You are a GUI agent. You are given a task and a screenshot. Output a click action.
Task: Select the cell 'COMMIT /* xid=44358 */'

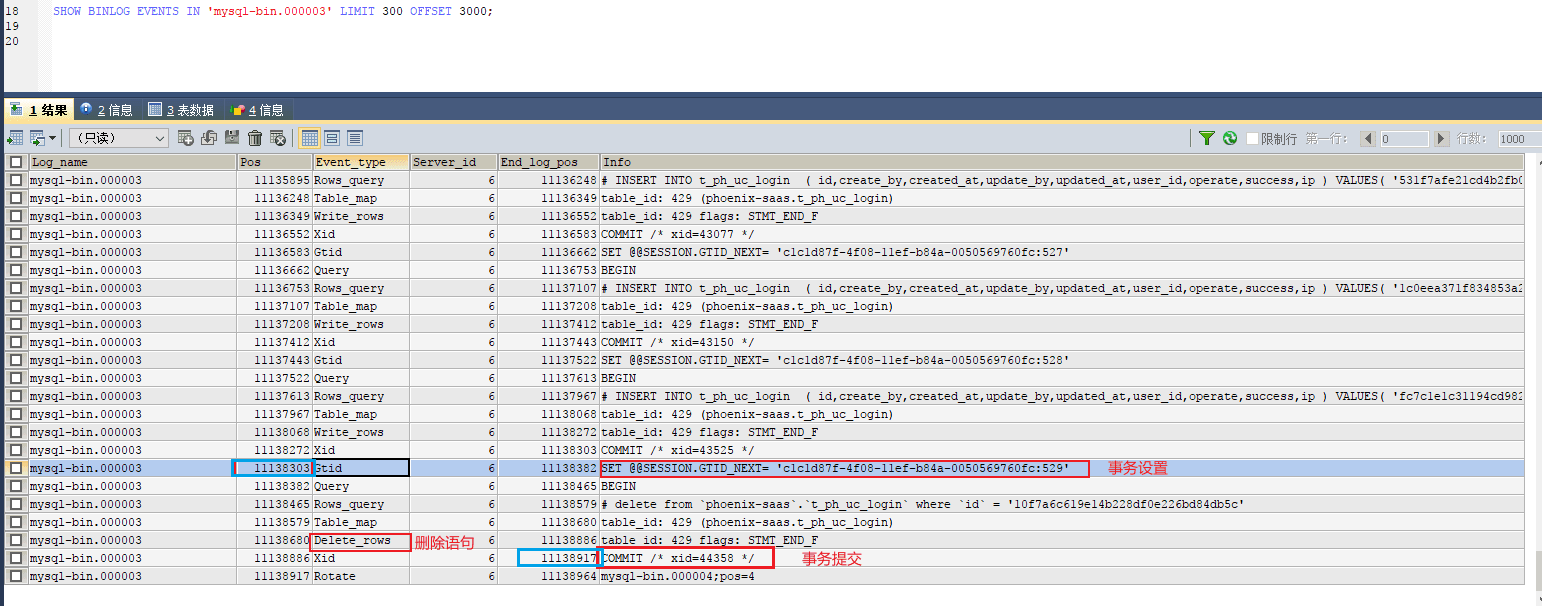[x=1062, y=558]
